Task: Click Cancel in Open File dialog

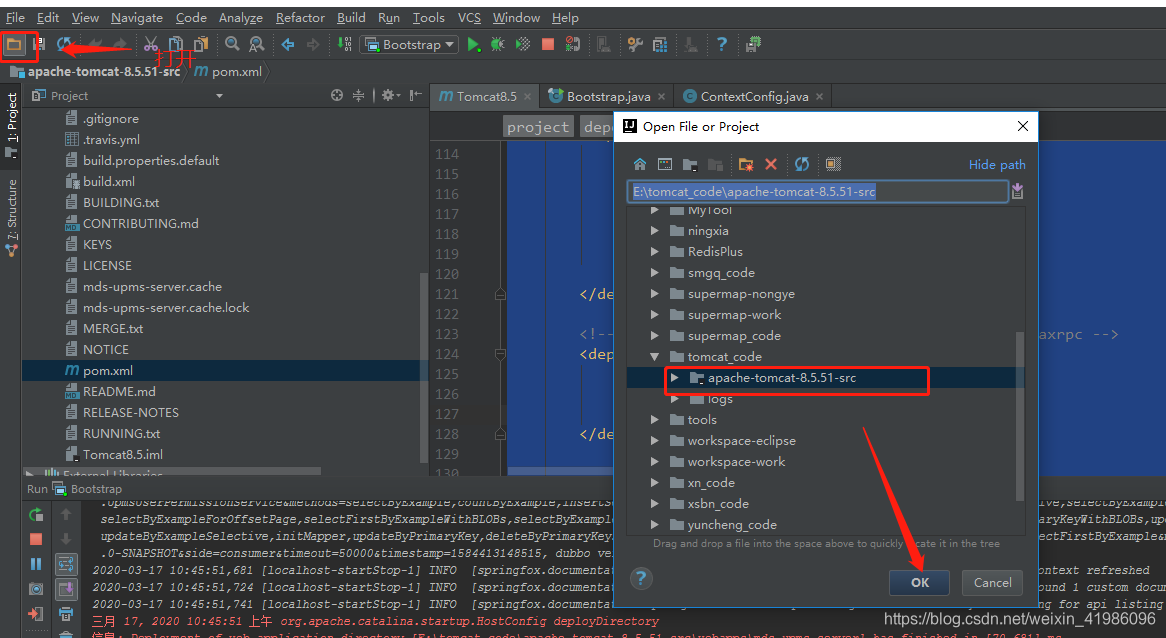Action: tap(993, 583)
